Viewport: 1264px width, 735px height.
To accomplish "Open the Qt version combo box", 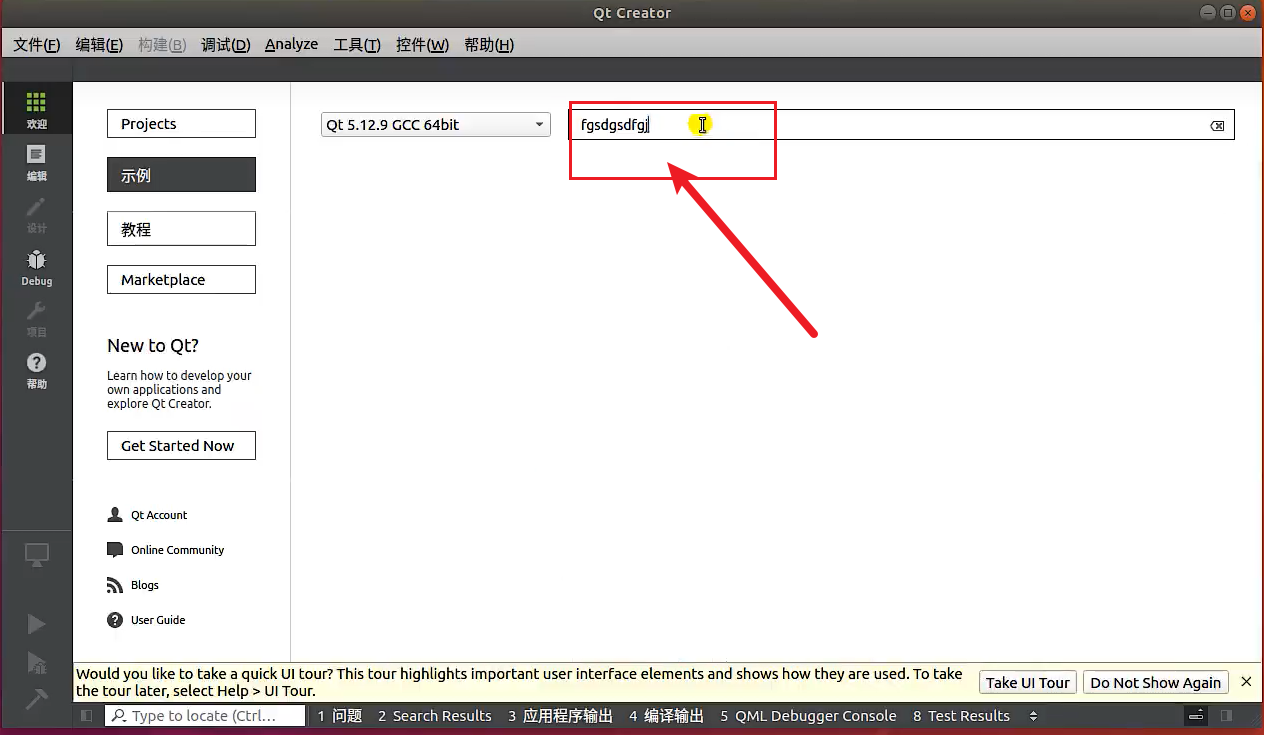I will 435,125.
